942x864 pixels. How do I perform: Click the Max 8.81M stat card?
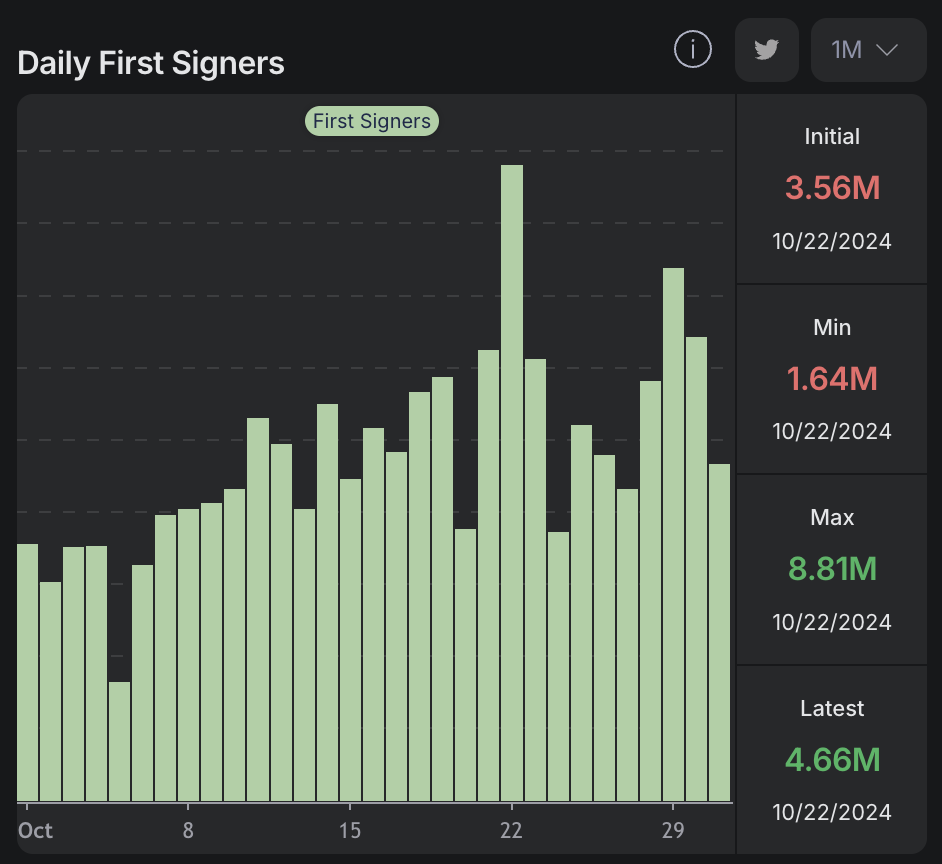click(x=831, y=570)
